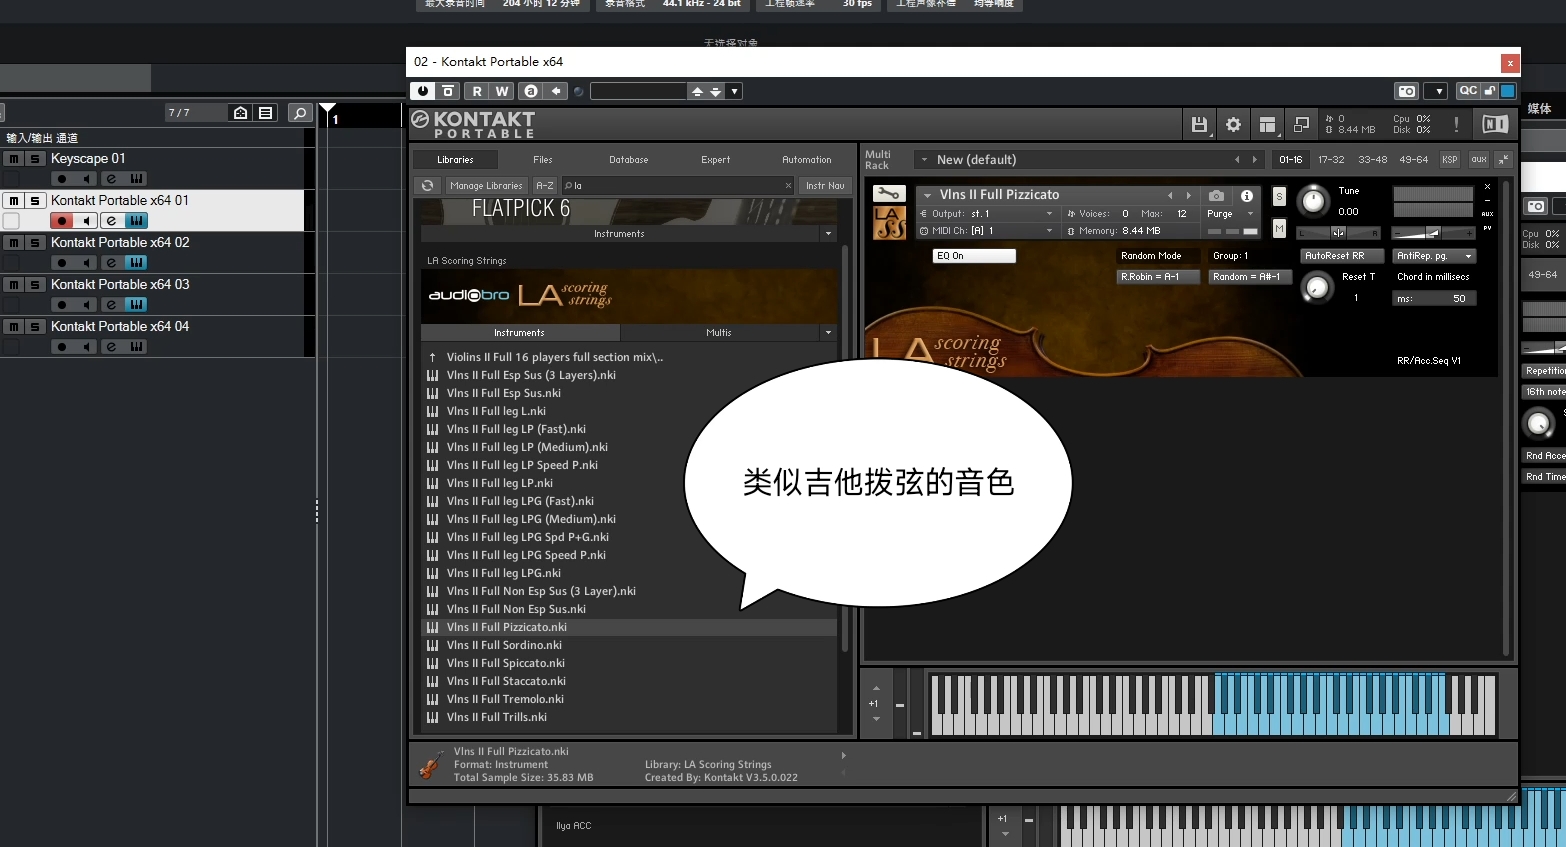Open track search magnifier icon
Image resolution: width=1566 pixels, height=847 pixels.
tap(300, 113)
